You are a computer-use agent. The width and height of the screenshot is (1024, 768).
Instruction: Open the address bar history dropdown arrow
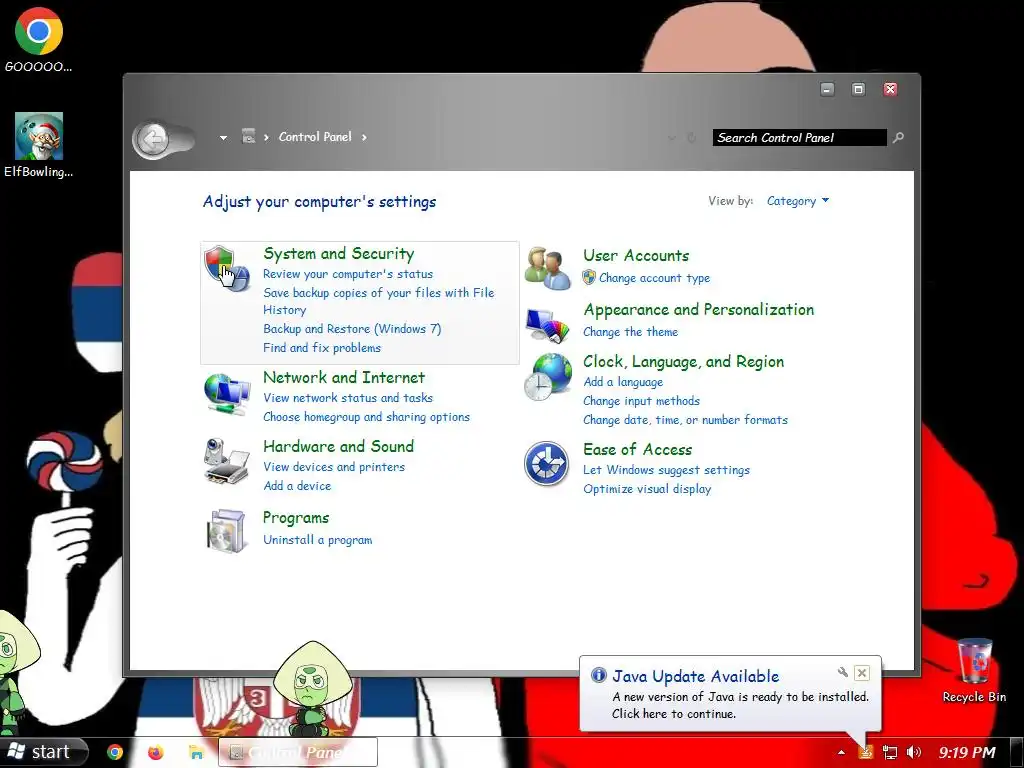point(672,138)
